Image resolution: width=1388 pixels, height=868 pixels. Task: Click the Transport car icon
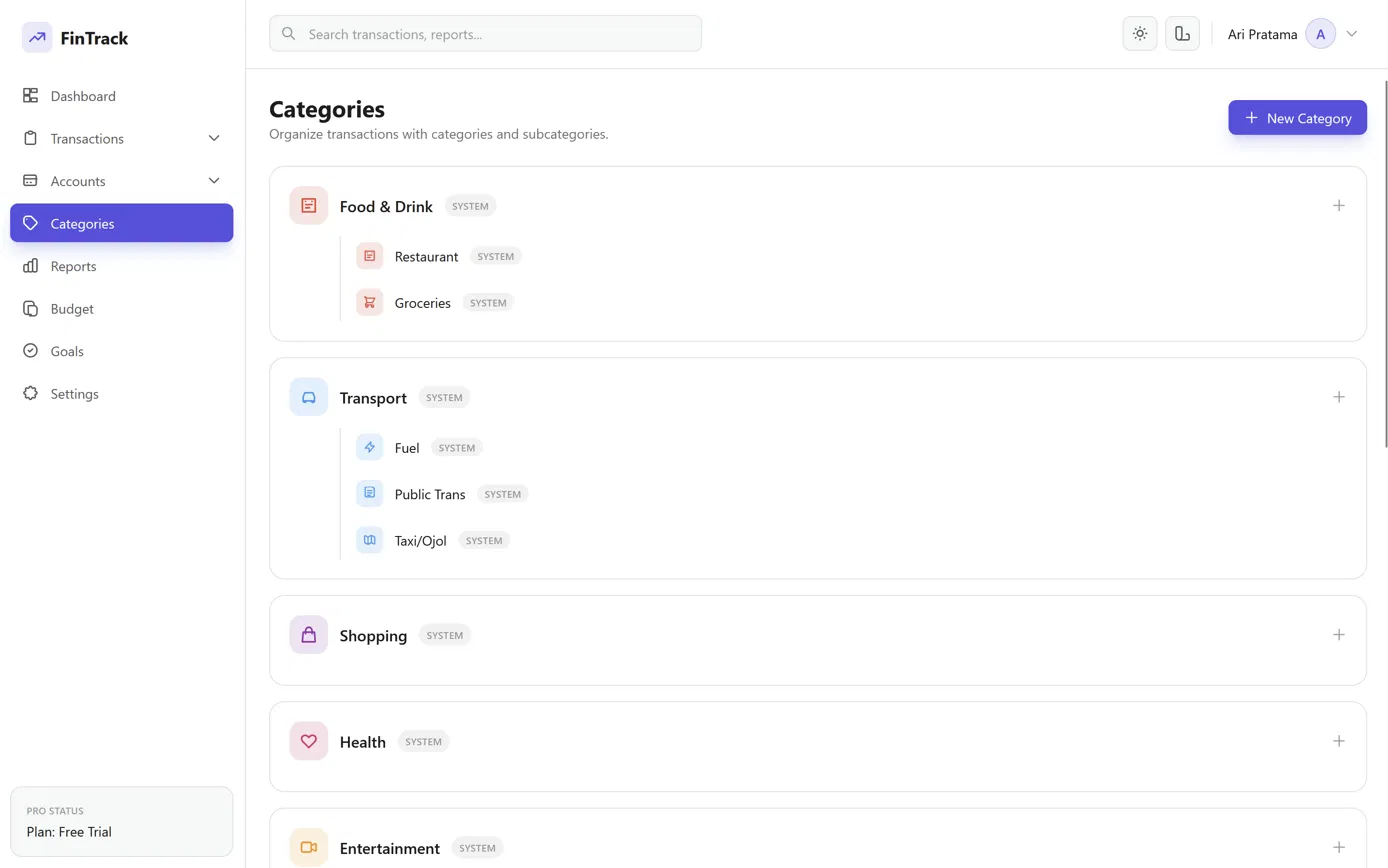pyautogui.click(x=309, y=397)
